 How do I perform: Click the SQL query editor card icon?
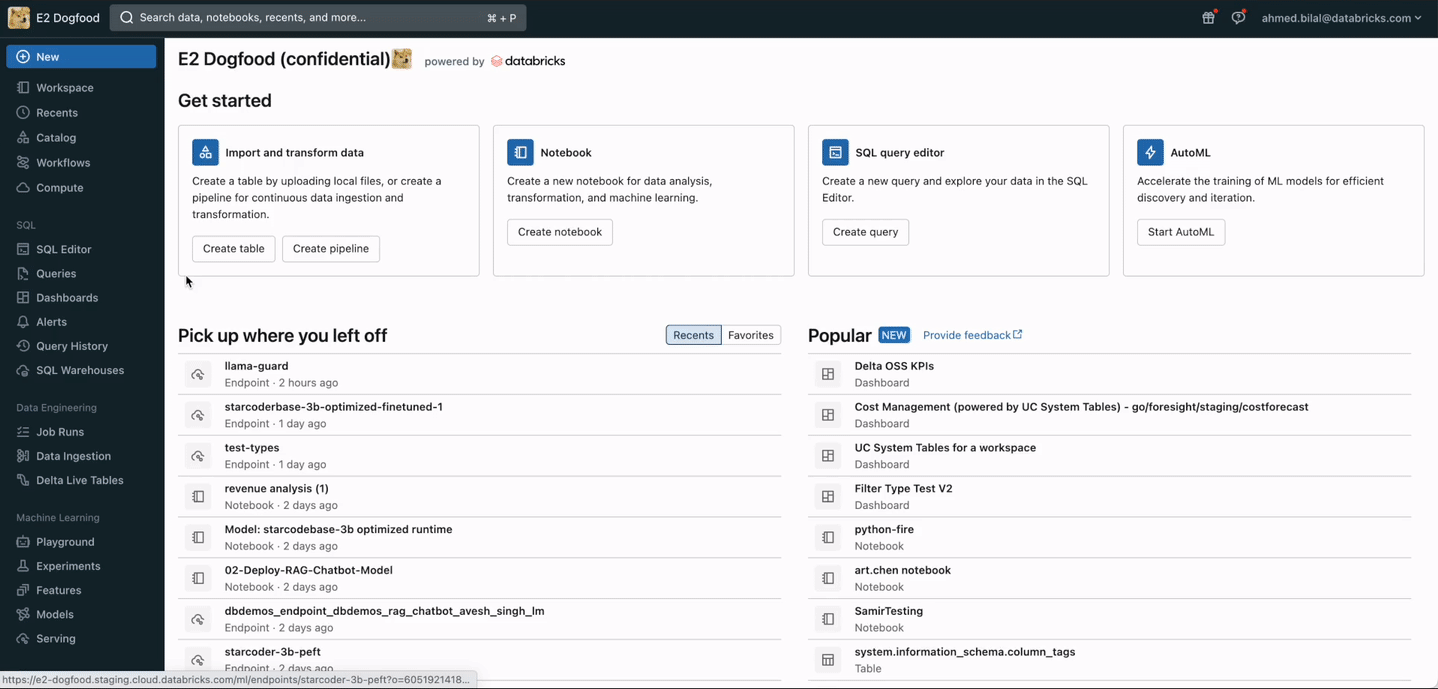pos(835,152)
